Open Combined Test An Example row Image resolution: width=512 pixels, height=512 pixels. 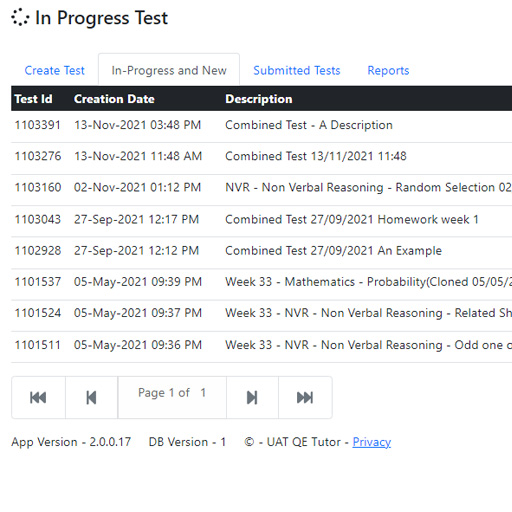[x=262, y=251]
